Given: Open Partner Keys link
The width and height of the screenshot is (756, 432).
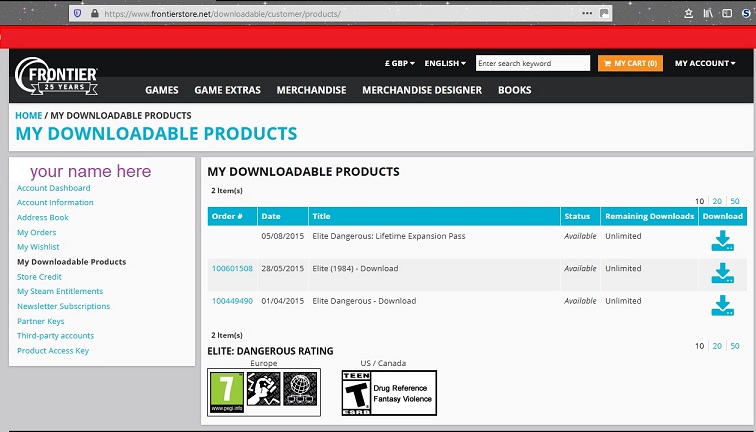Looking at the screenshot, I should pyautogui.click(x=40, y=321).
